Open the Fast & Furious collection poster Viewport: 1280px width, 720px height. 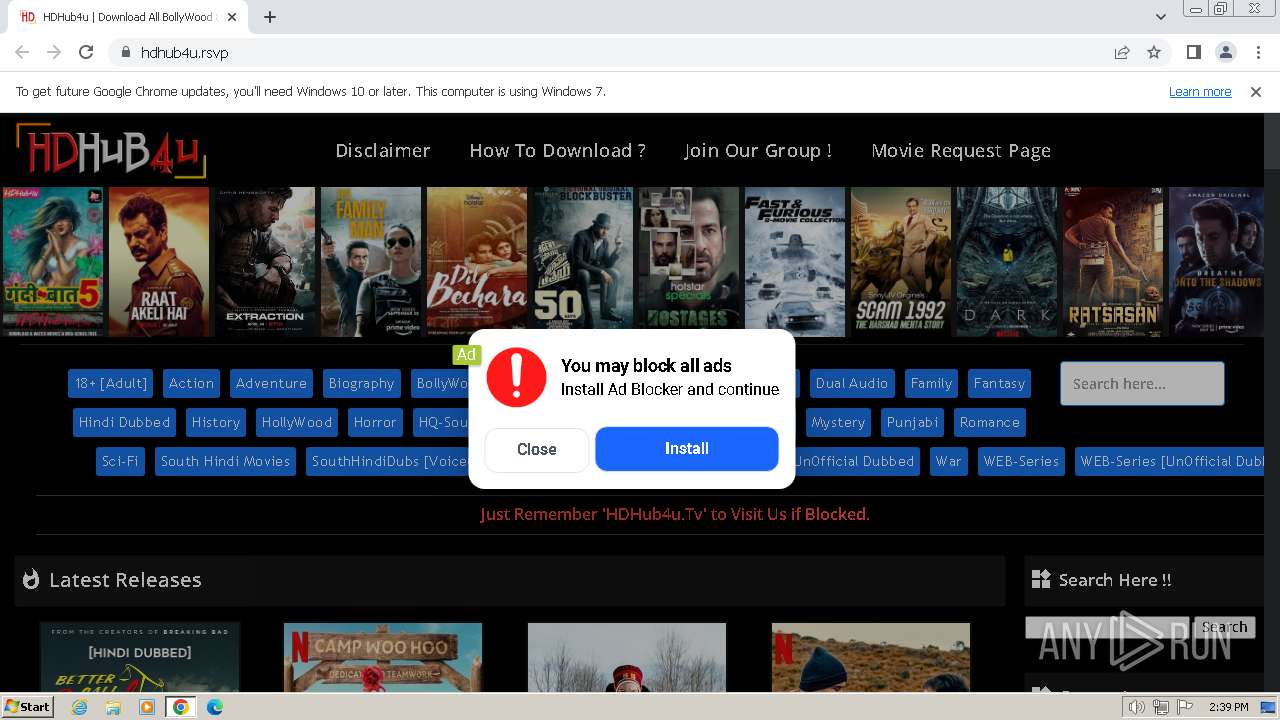(x=795, y=262)
